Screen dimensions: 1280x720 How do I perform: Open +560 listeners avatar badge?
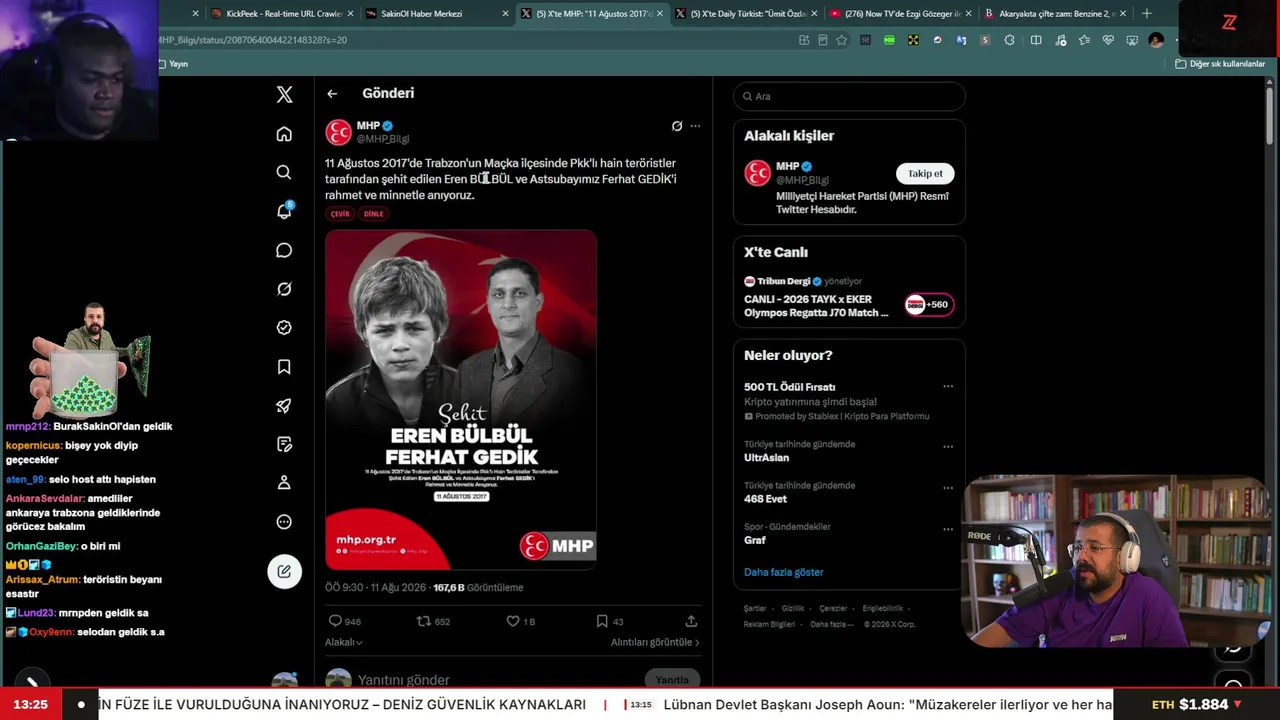click(x=929, y=304)
